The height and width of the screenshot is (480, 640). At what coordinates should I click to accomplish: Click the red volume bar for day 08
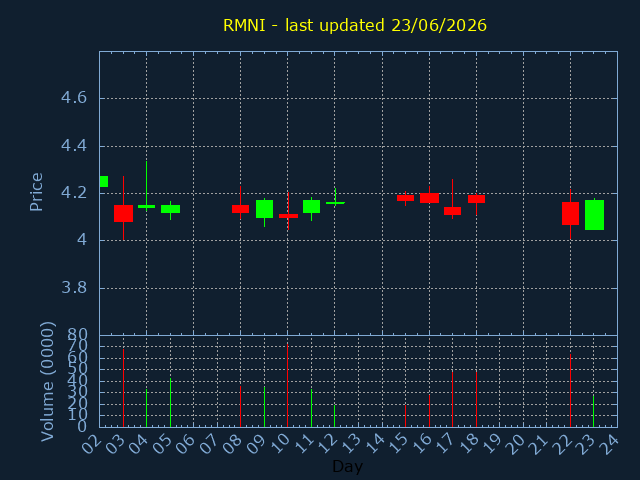pyautogui.click(x=240, y=407)
